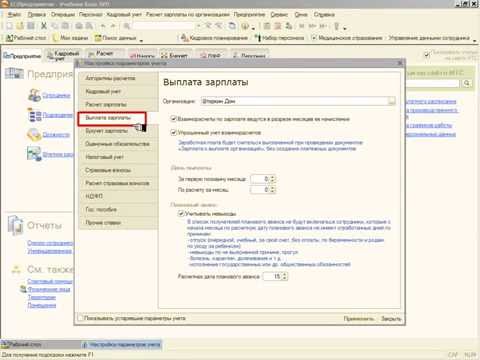The height and width of the screenshot is (360, 480).
Task: Open Рабочий стол from the shortcut toolbar
Action: [x=26, y=38]
